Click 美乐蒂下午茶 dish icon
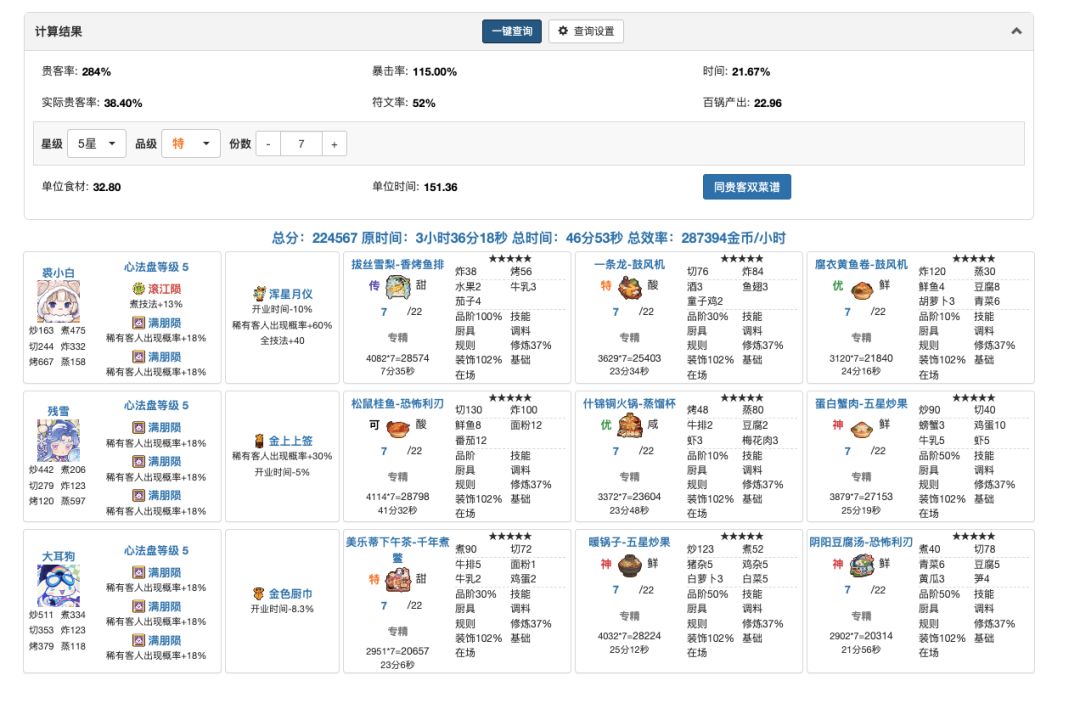Screen dimensions: 1080x703 (397, 580)
